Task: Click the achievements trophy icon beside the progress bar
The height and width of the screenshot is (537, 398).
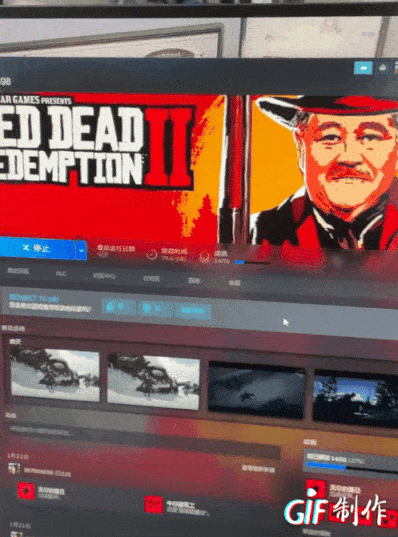Action: [205, 256]
